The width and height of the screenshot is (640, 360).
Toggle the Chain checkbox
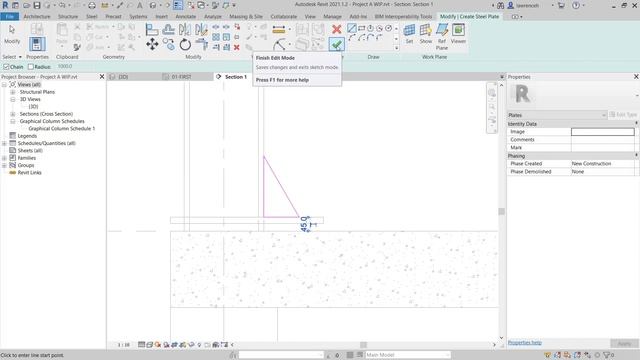click(x=6, y=67)
